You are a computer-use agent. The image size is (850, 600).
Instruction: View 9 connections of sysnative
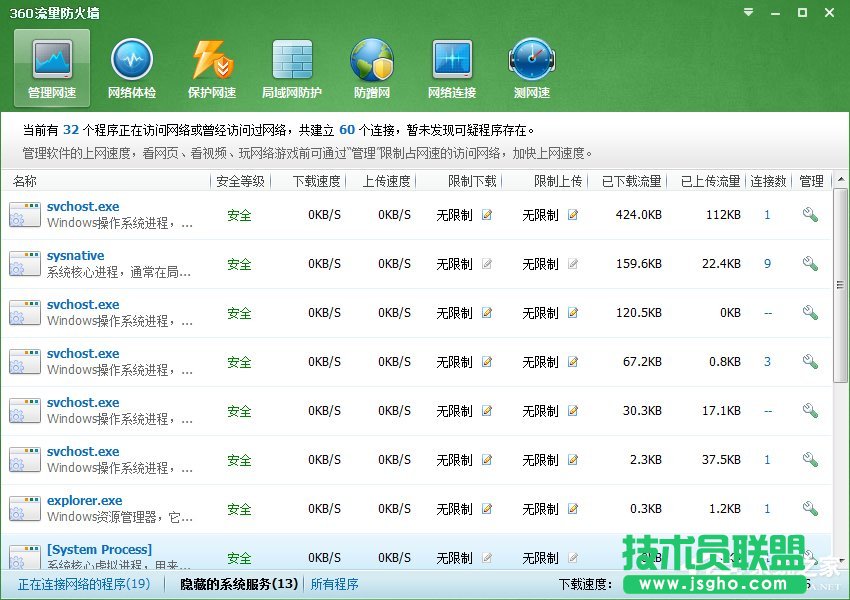767,264
